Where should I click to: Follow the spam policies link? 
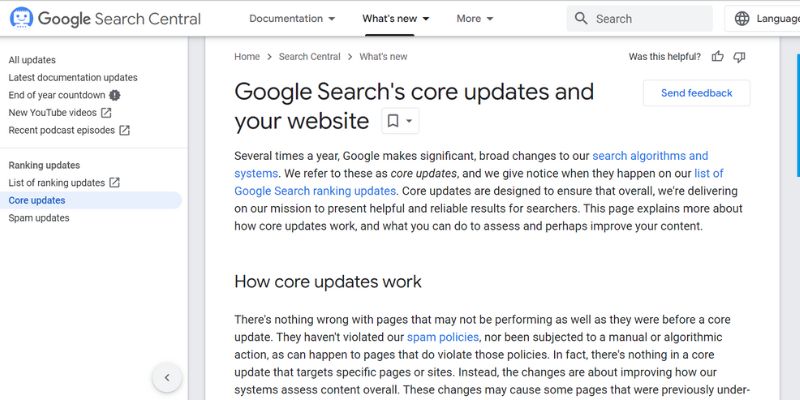442,337
